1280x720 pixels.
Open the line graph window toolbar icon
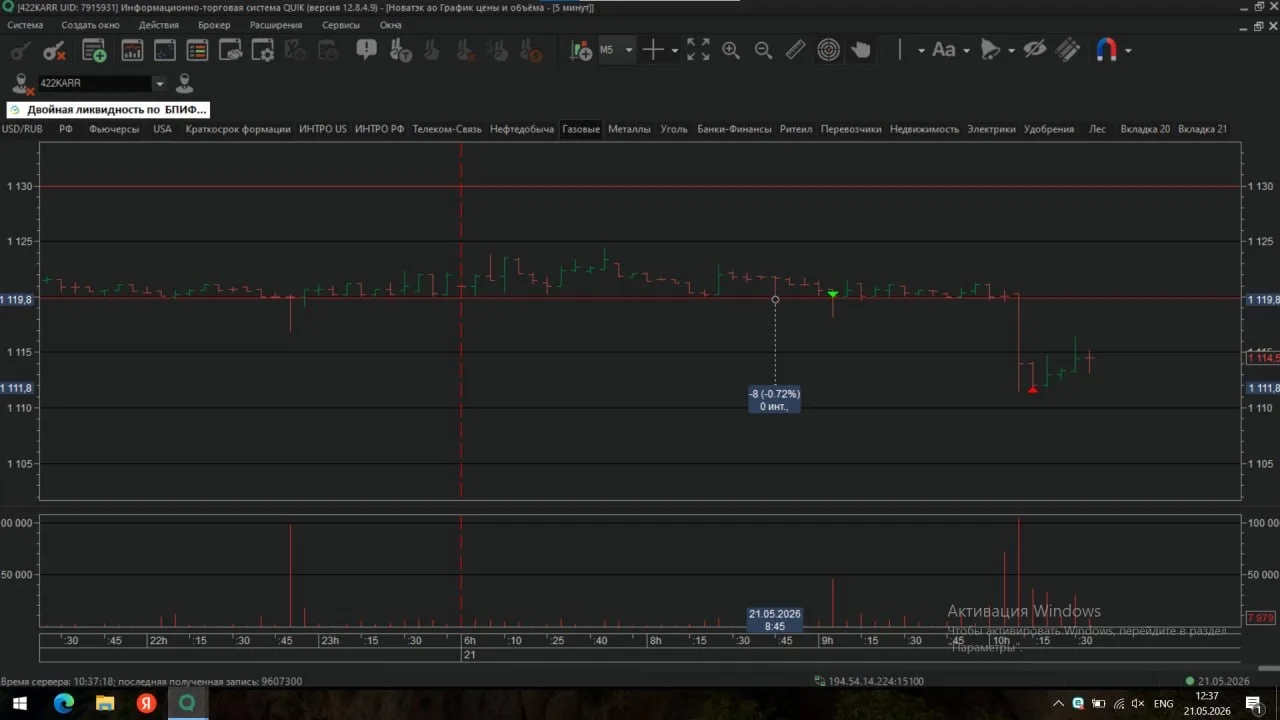pos(165,50)
